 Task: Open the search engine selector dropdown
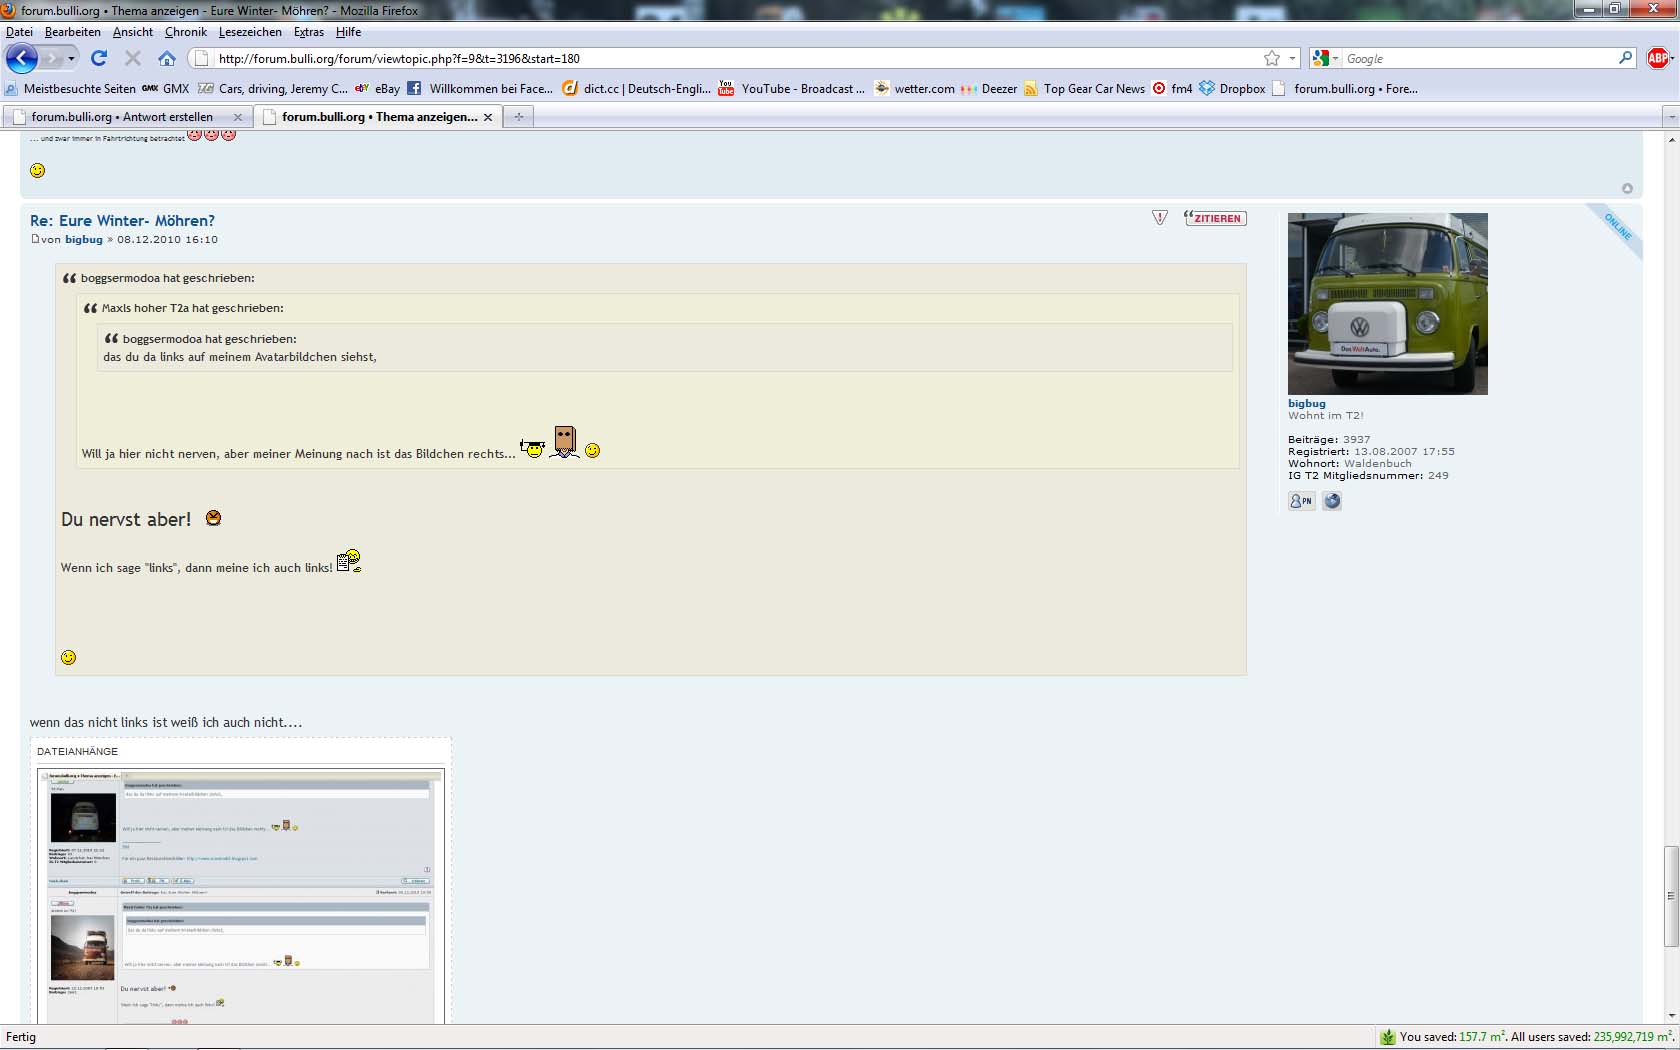[1325, 59]
